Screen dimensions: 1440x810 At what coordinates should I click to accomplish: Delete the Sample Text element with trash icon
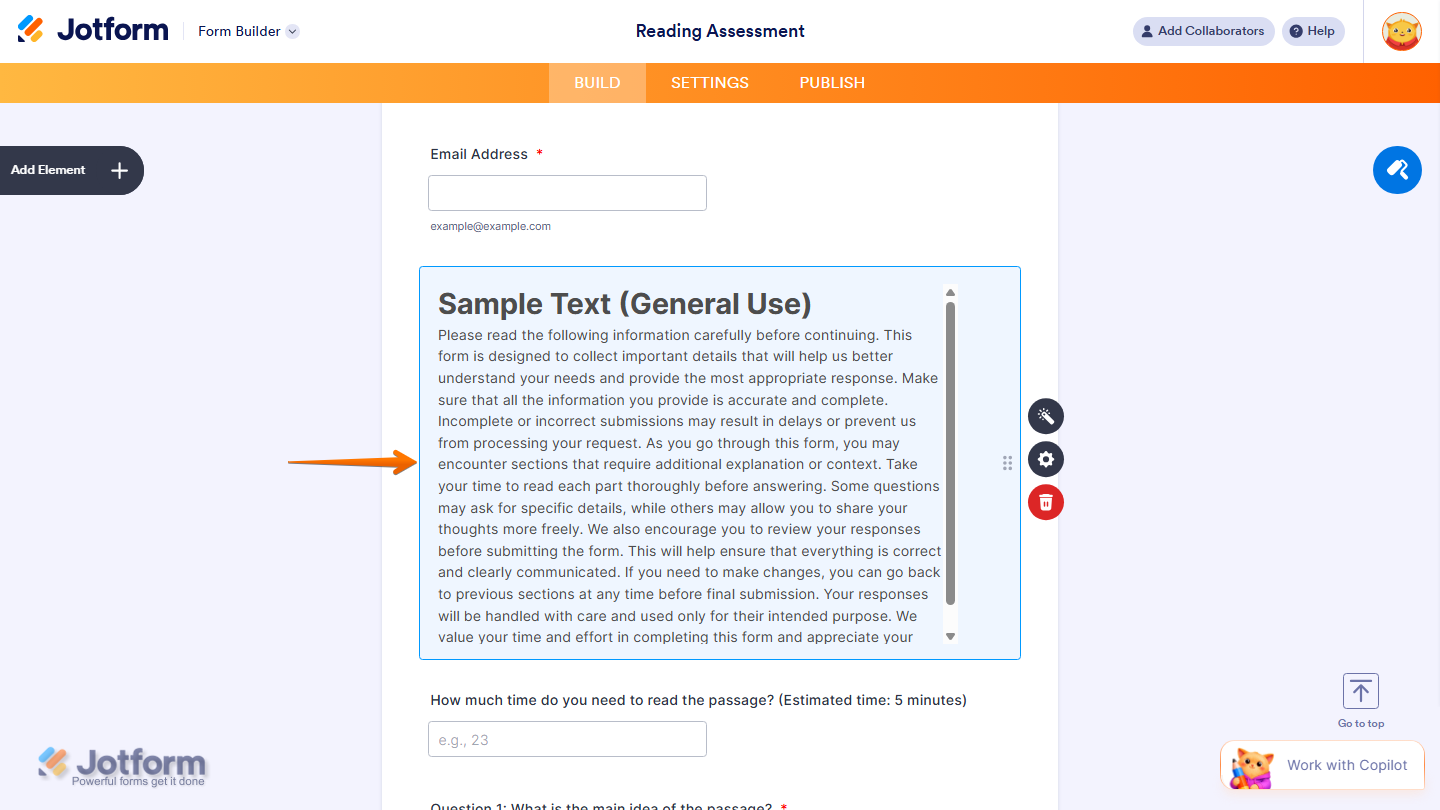(x=1045, y=502)
